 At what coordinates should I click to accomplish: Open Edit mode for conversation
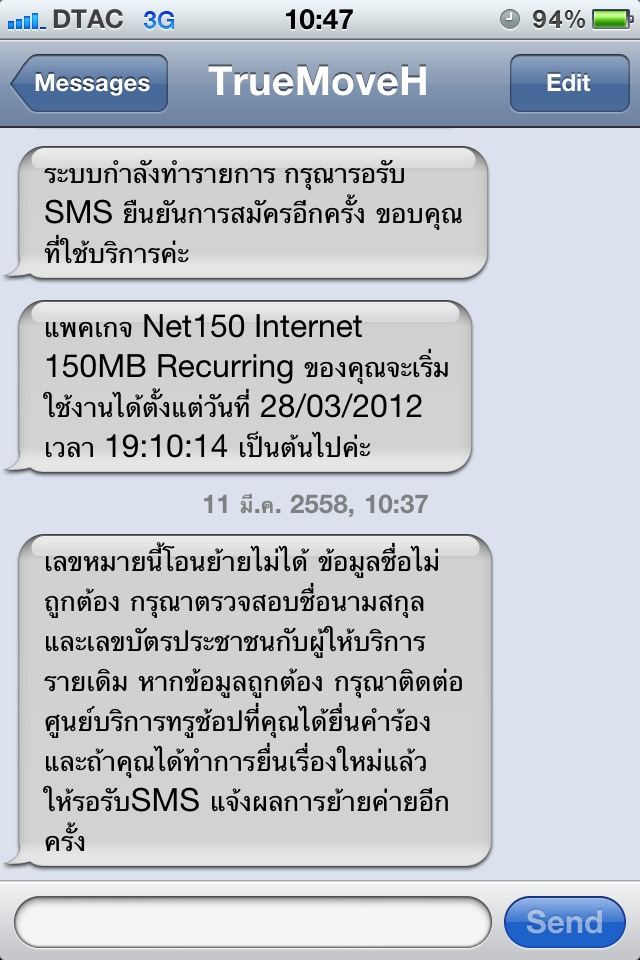(569, 83)
